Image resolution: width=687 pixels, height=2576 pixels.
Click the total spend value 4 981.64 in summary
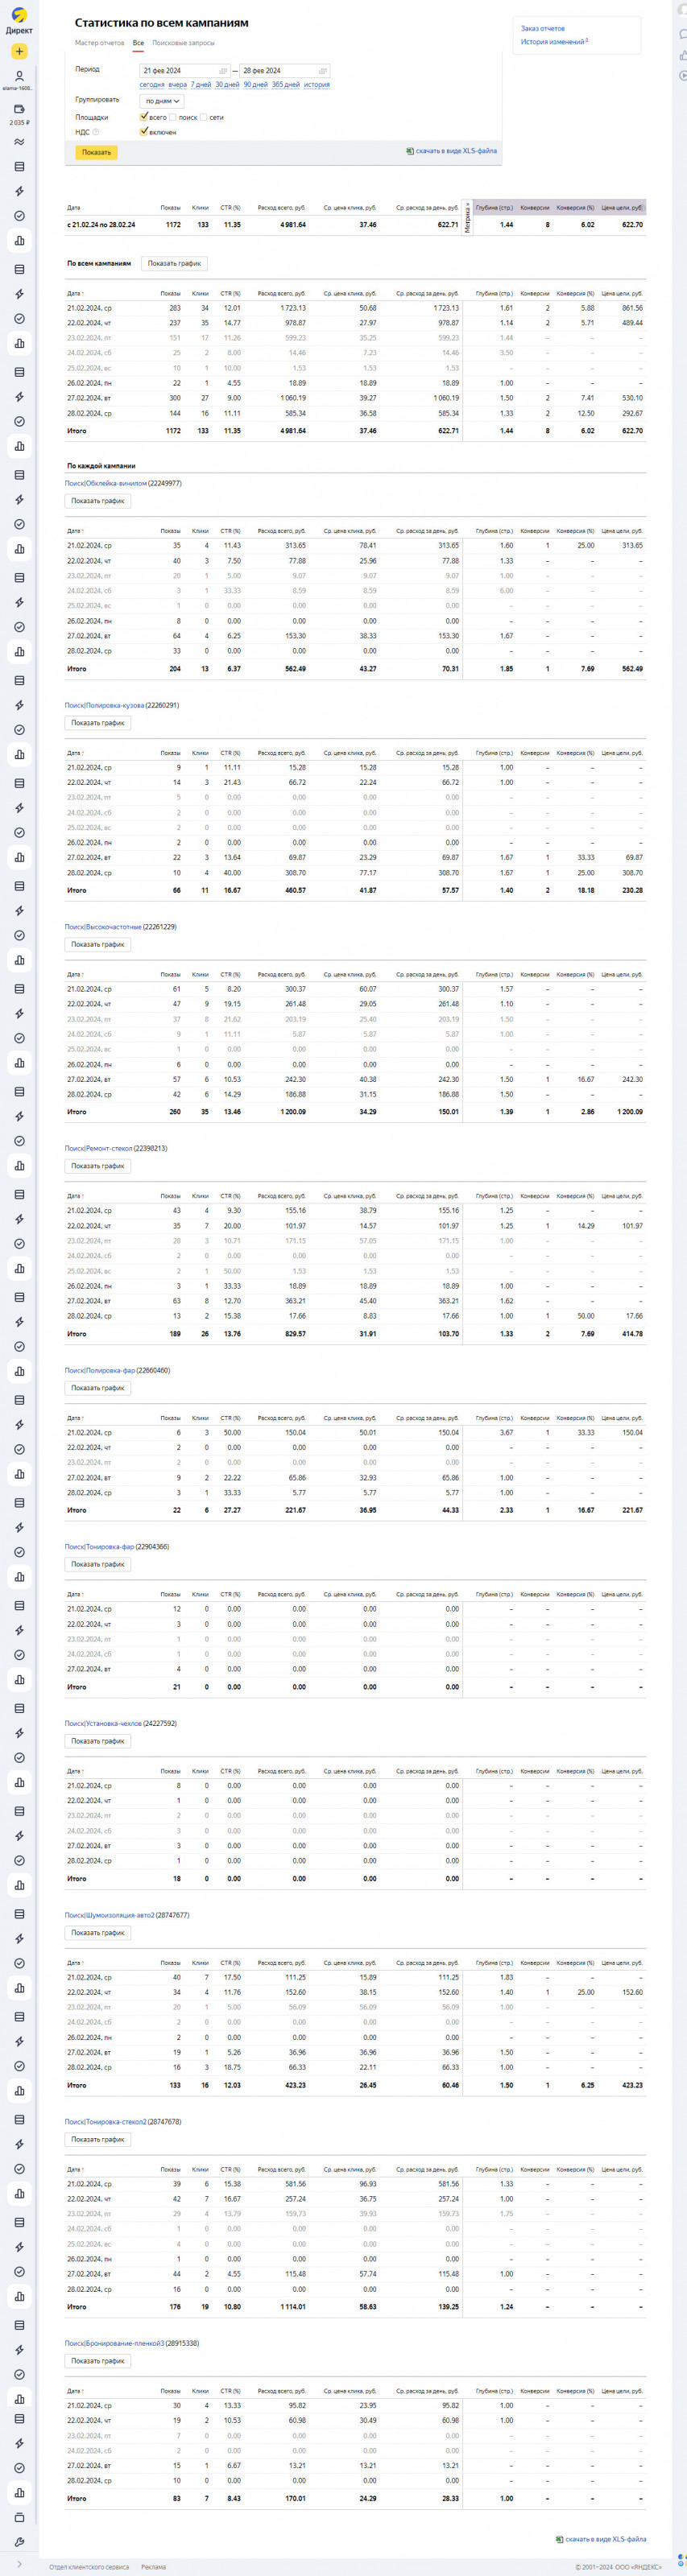pyautogui.click(x=293, y=225)
